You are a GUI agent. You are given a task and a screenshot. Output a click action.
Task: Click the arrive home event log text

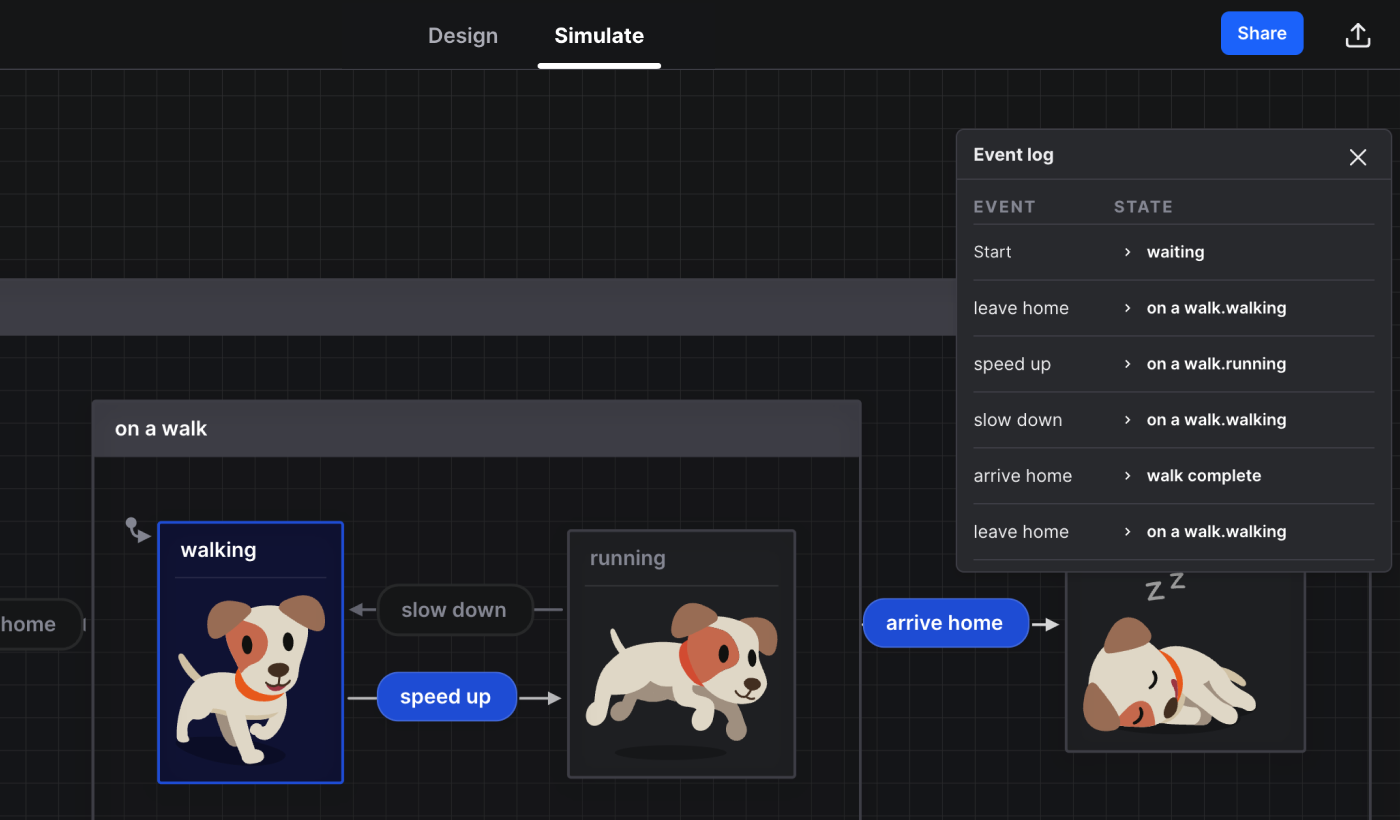click(x=1022, y=476)
